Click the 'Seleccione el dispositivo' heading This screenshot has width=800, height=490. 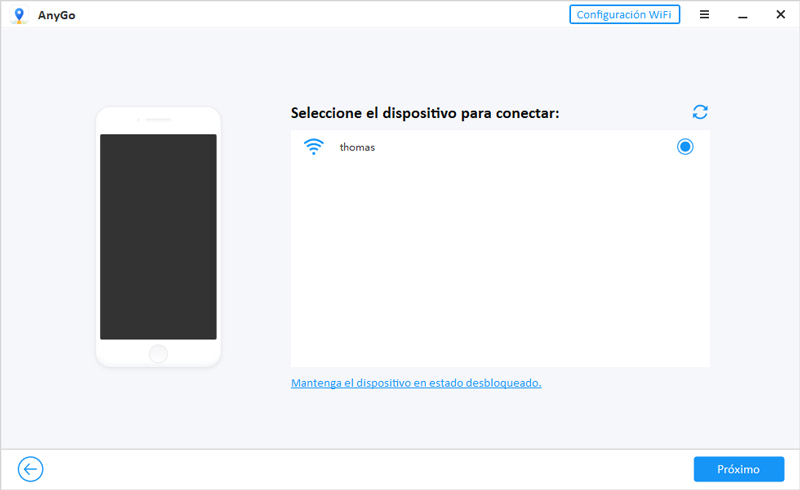pyautogui.click(x=425, y=113)
